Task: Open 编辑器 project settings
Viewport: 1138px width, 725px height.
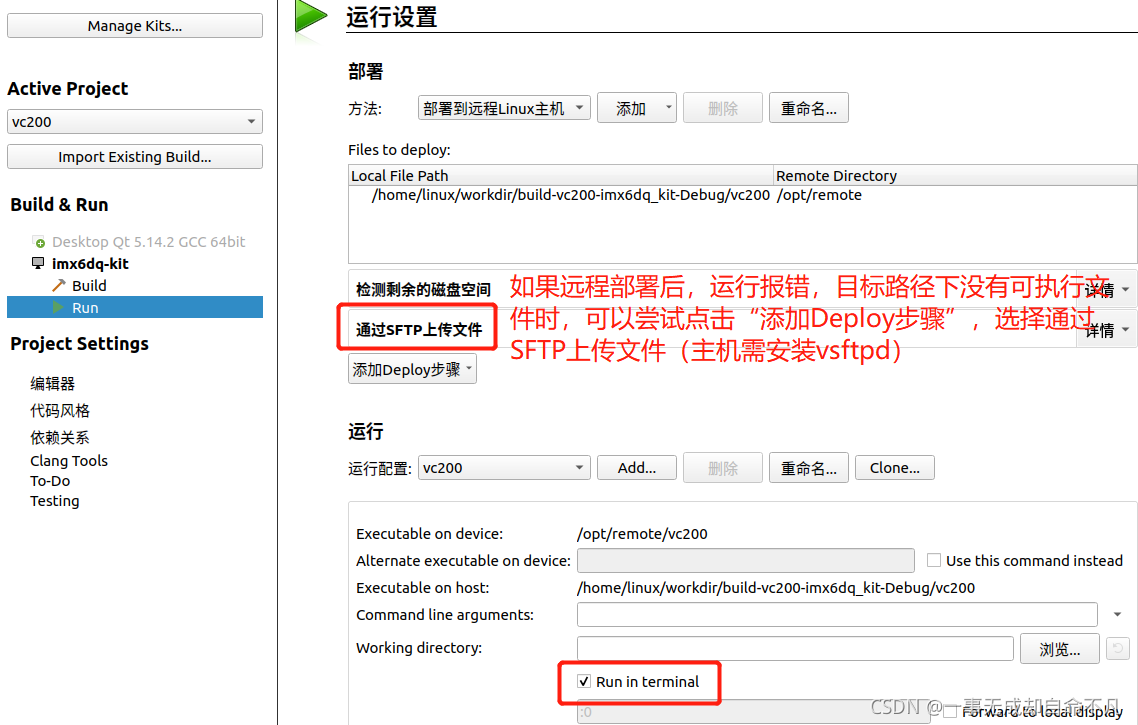Action: 52,383
